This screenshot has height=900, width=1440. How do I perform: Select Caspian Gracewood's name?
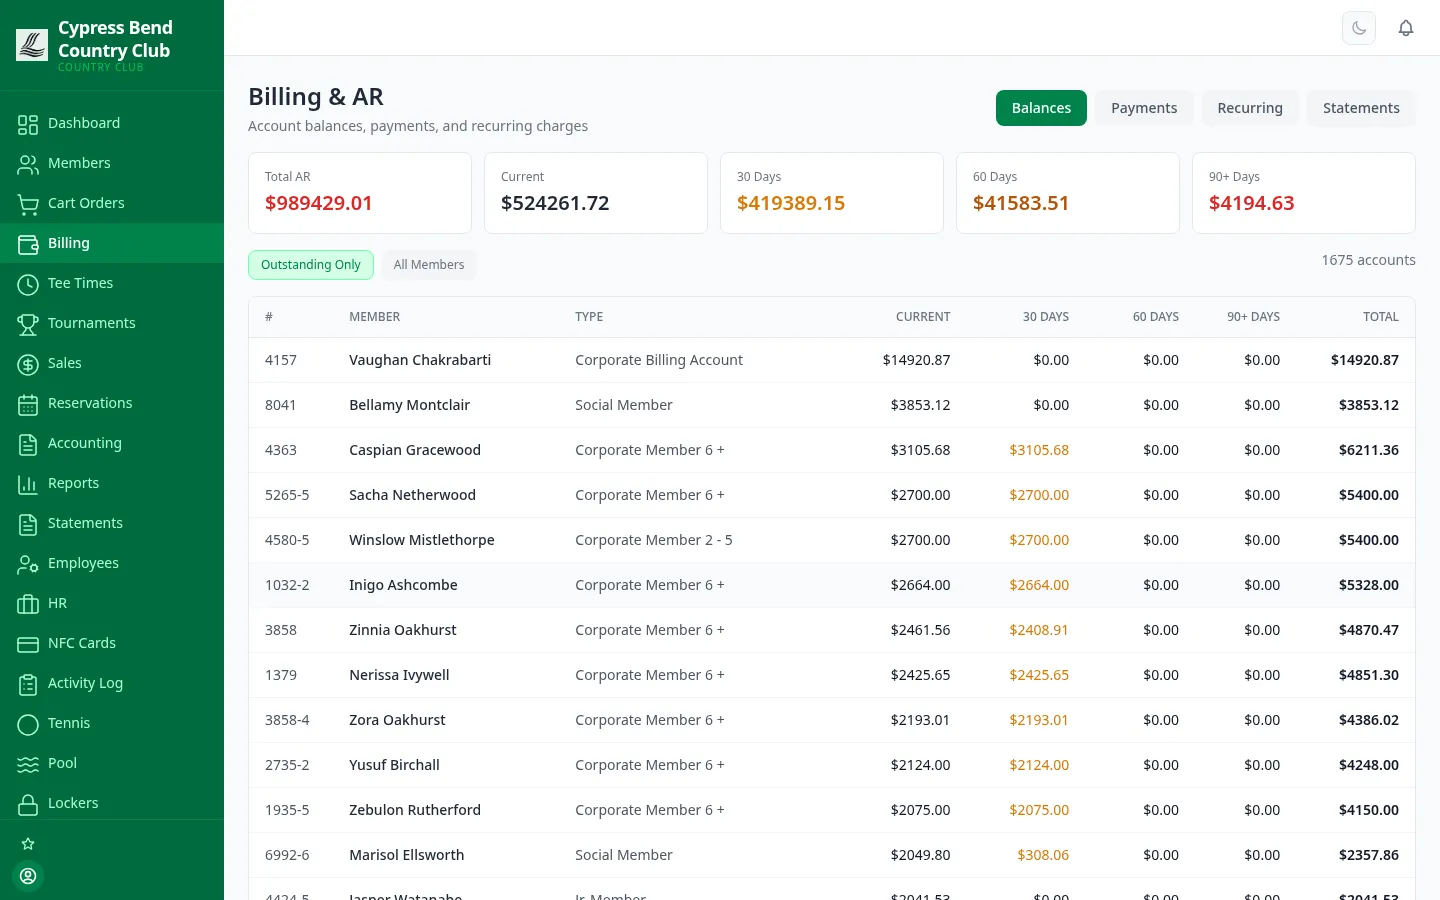[x=415, y=450]
